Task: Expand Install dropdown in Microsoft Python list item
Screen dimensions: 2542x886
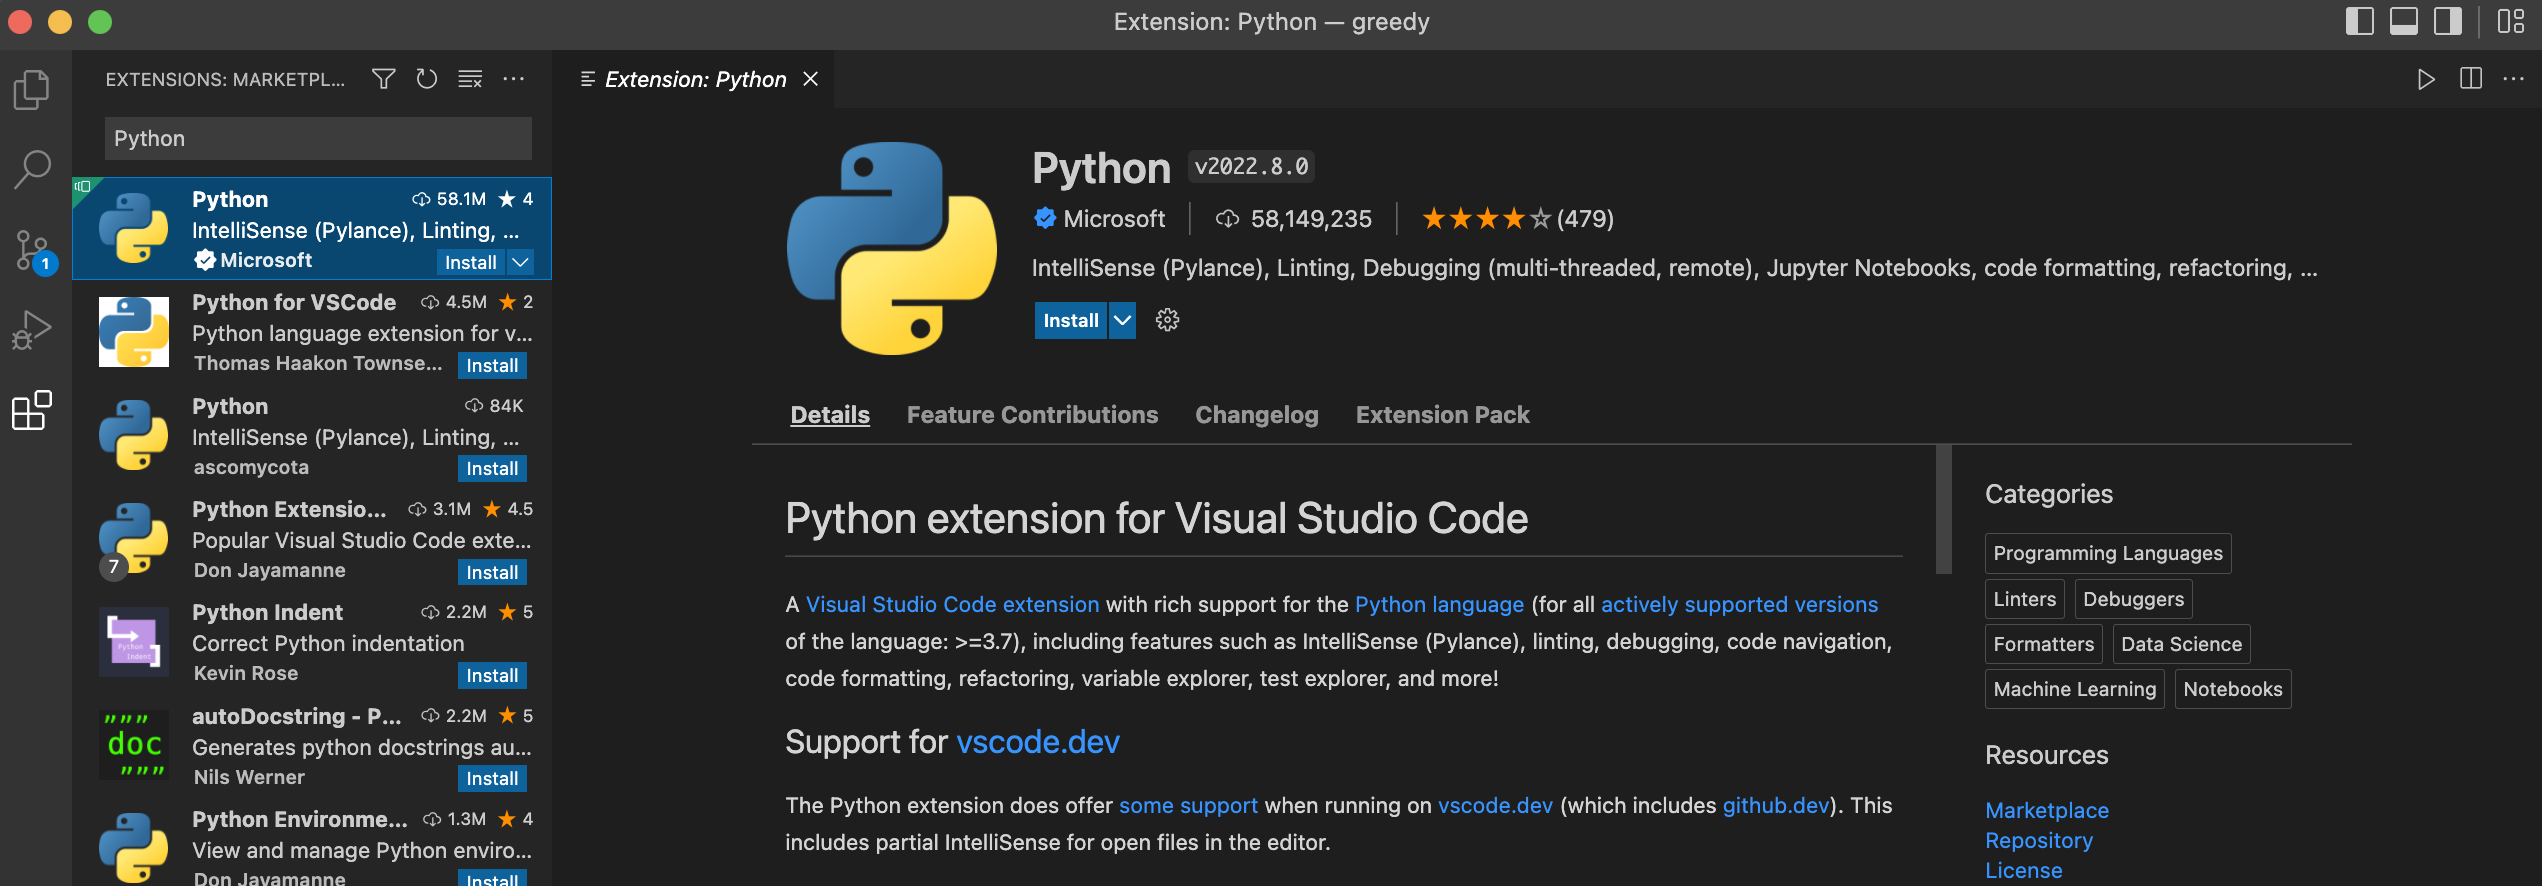Action: (x=520, y=262)
